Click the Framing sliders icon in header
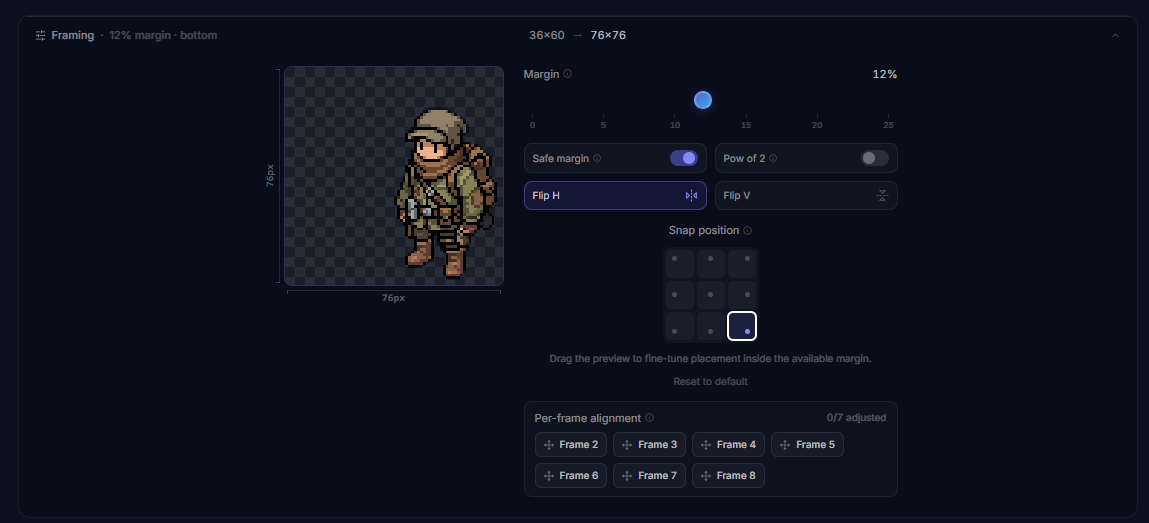The width and height of the screenshot is (1149, 523). (x=40, y=35)
